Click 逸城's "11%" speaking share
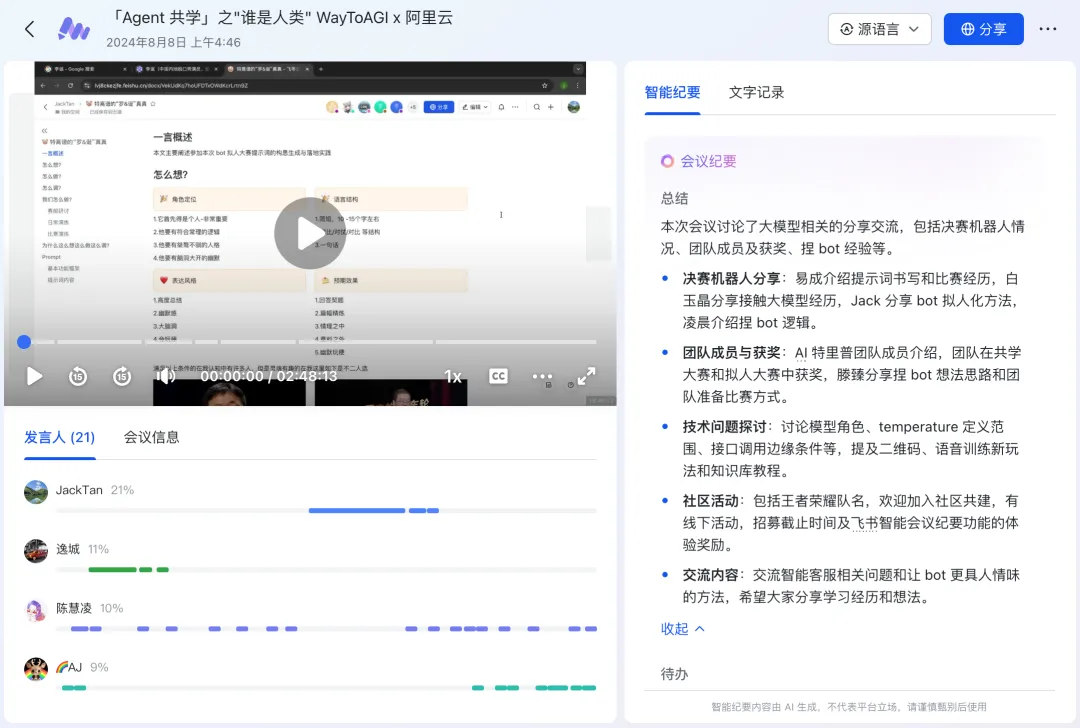1080x728 pixels. [98, 550]
